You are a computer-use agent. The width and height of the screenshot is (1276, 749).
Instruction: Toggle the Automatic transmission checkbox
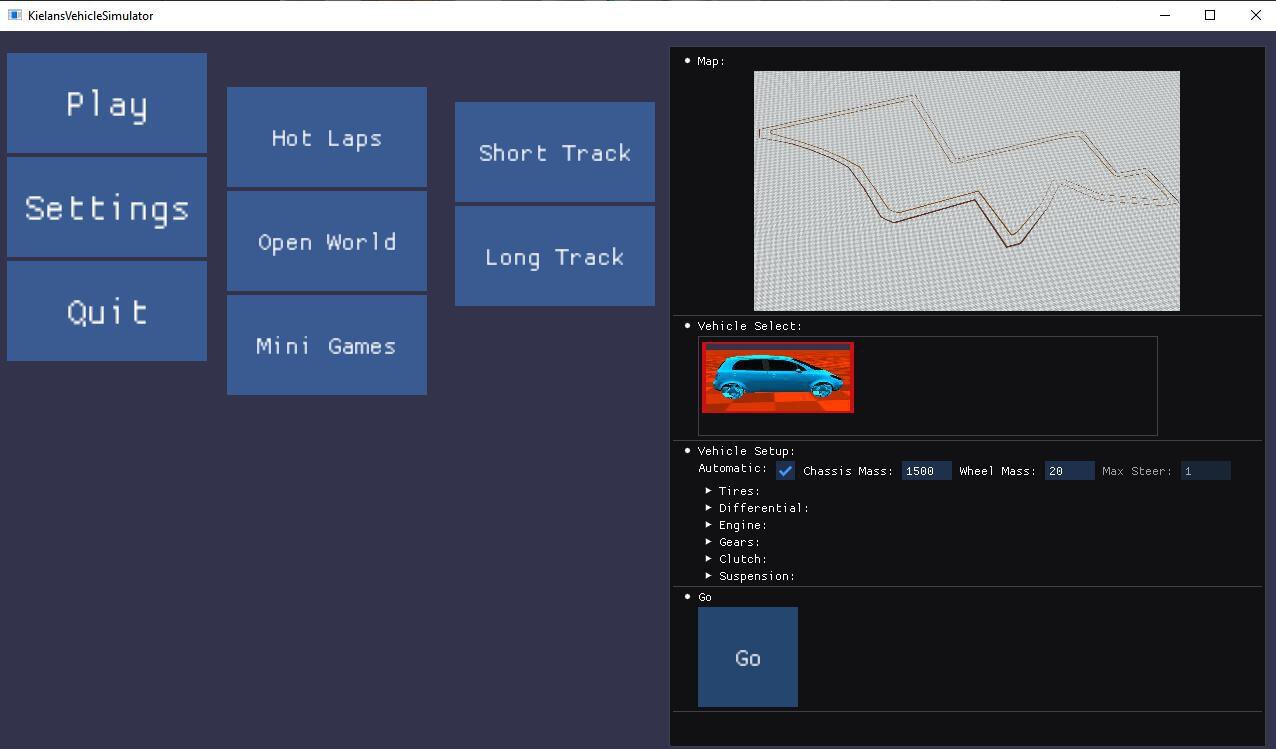click(x=785, y=471)
